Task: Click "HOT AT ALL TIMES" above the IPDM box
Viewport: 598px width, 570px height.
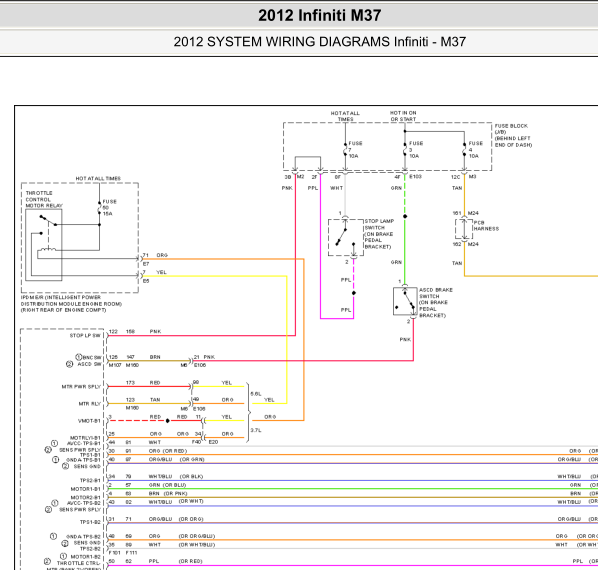Action: pyautogui.click(x=98, y=178)
